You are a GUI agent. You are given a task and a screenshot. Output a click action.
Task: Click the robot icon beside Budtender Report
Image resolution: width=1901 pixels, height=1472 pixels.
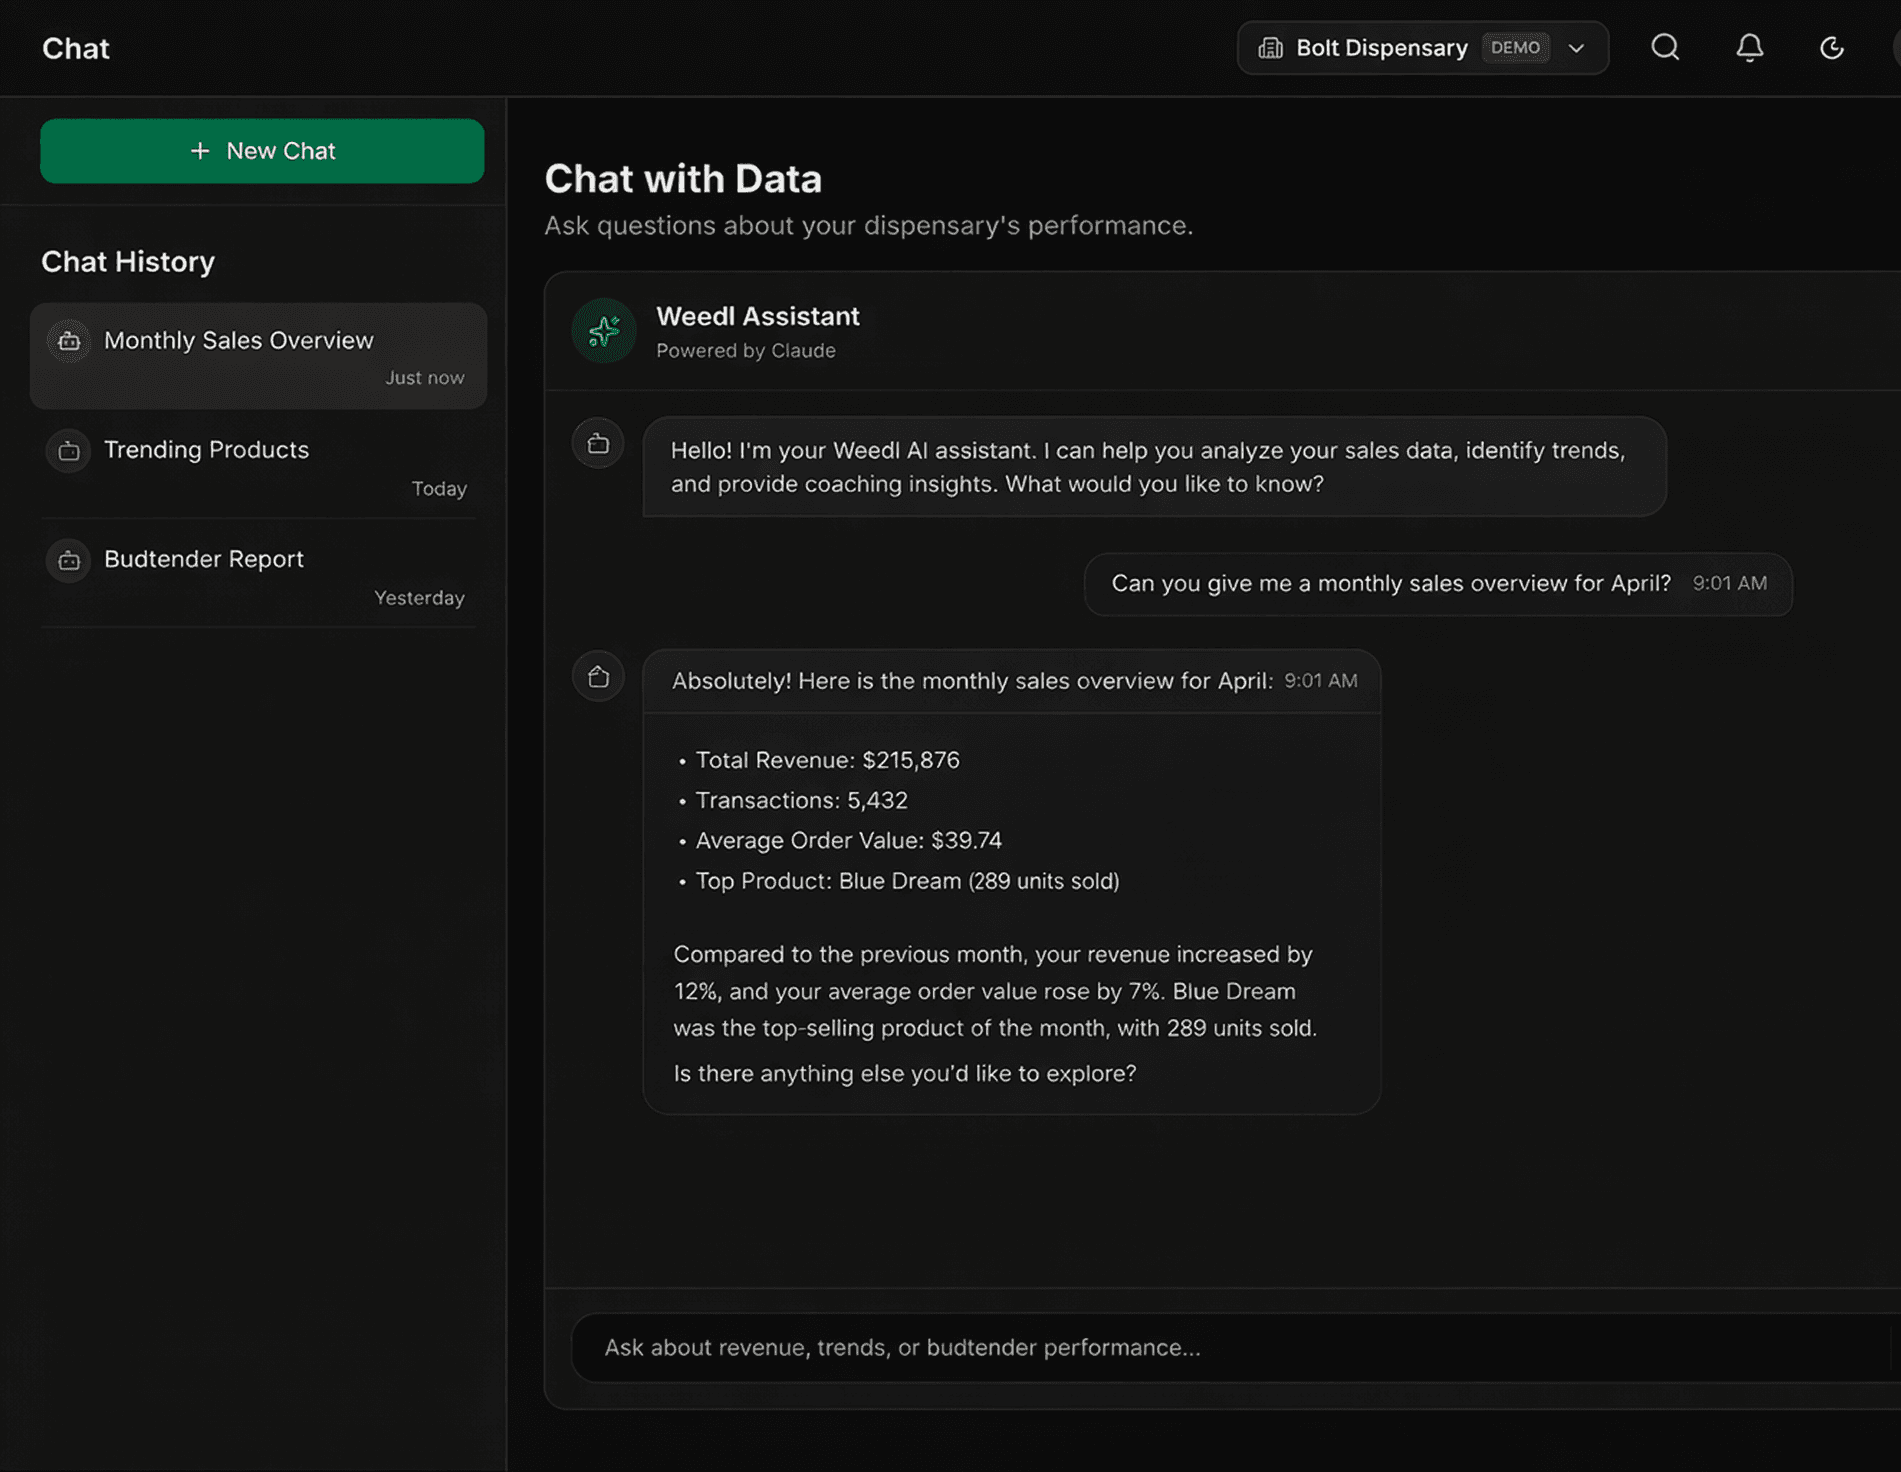(x=68, y=560)
